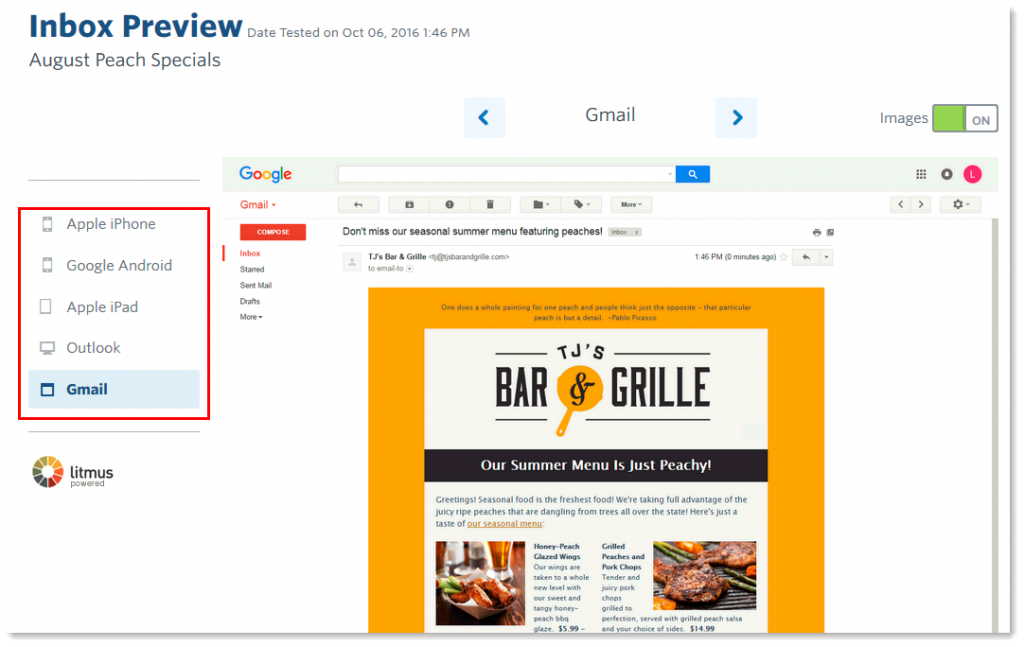Click the '1:46 PM (0 minutes ago)' timestamp
Viewport: 1024px width, 647px height.
735,257
